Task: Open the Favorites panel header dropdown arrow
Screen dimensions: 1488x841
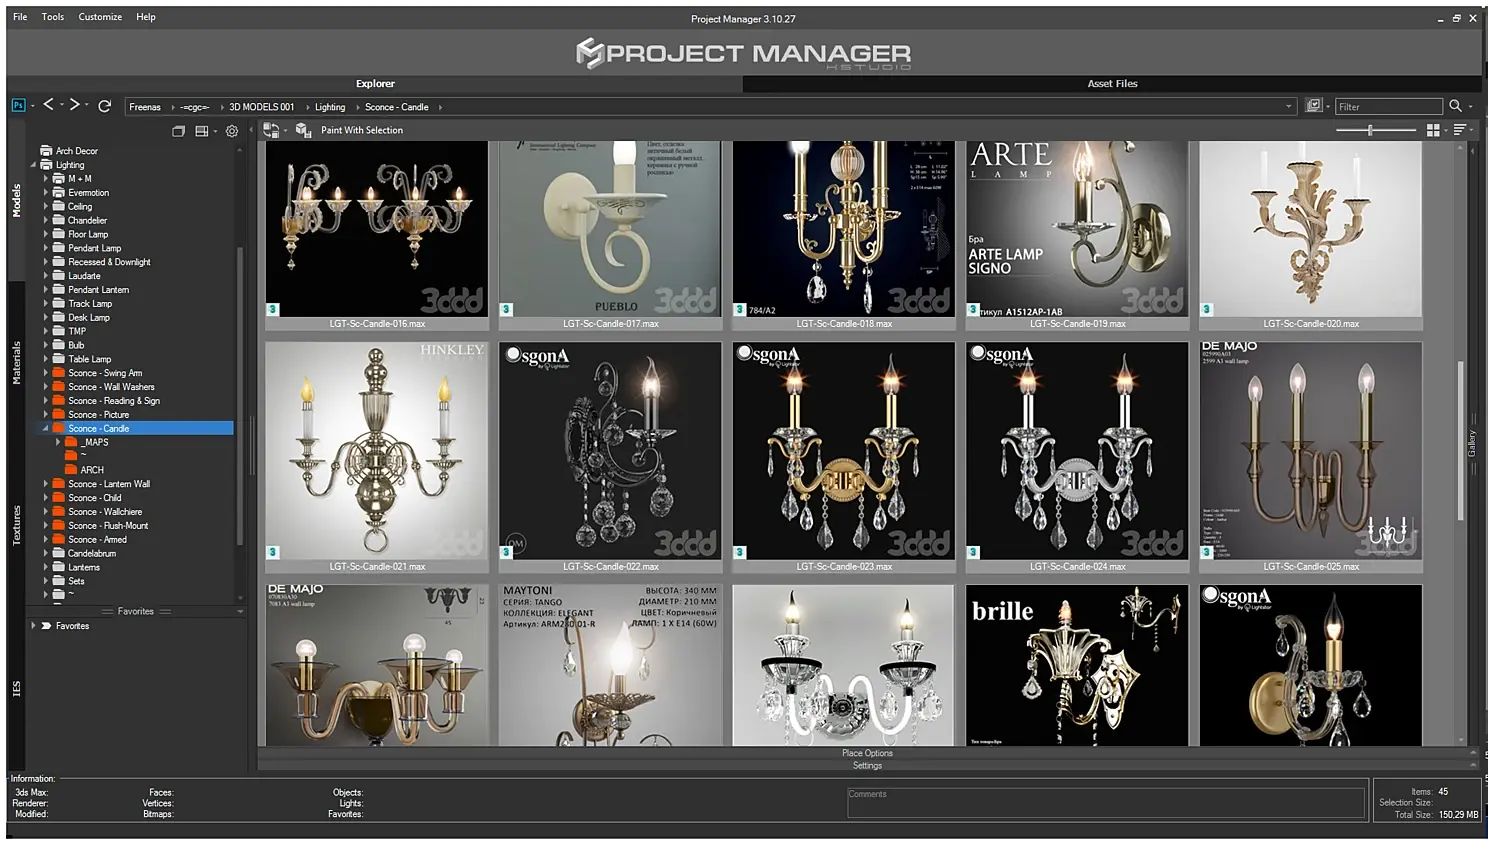Action: tap(240, 611)
